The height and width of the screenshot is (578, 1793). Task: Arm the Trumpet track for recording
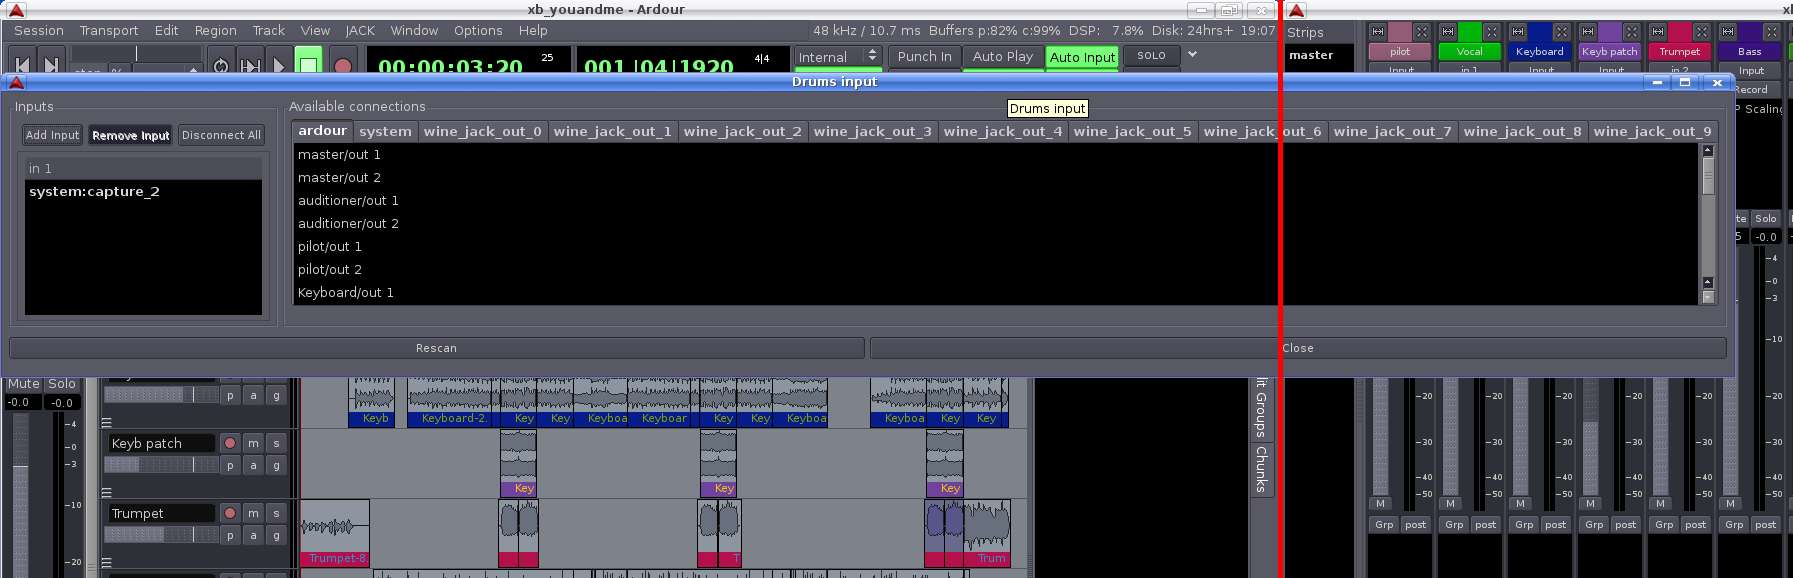point(230,513)
